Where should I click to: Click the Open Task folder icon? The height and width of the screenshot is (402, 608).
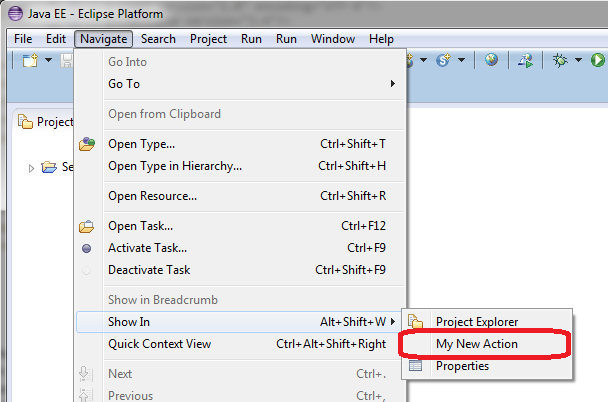tap(87, 226)
